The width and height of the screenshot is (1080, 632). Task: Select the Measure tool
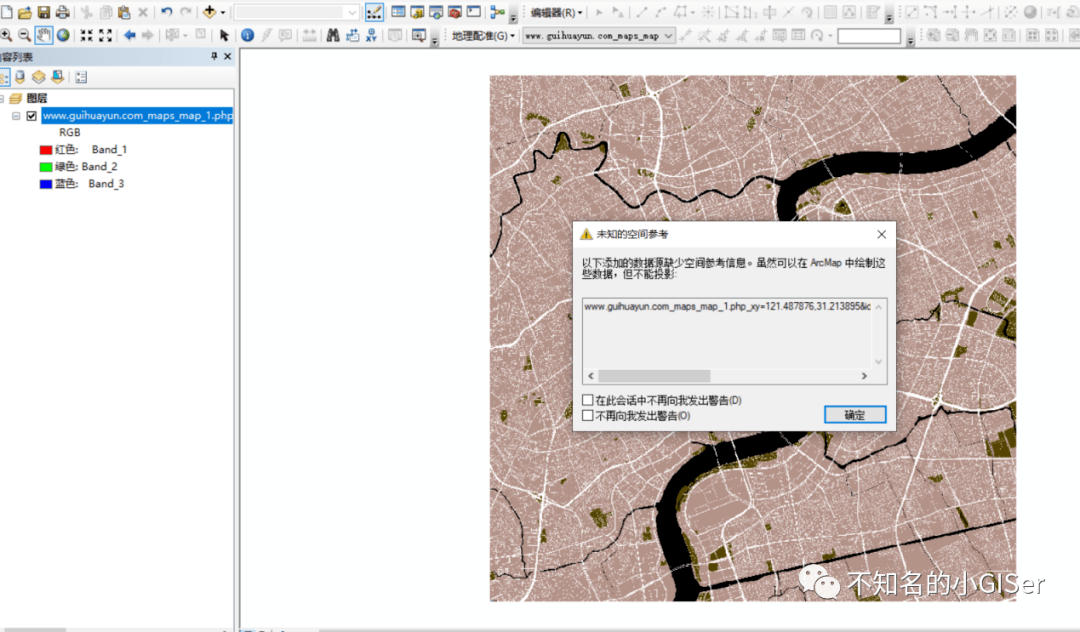pos(309,33)
